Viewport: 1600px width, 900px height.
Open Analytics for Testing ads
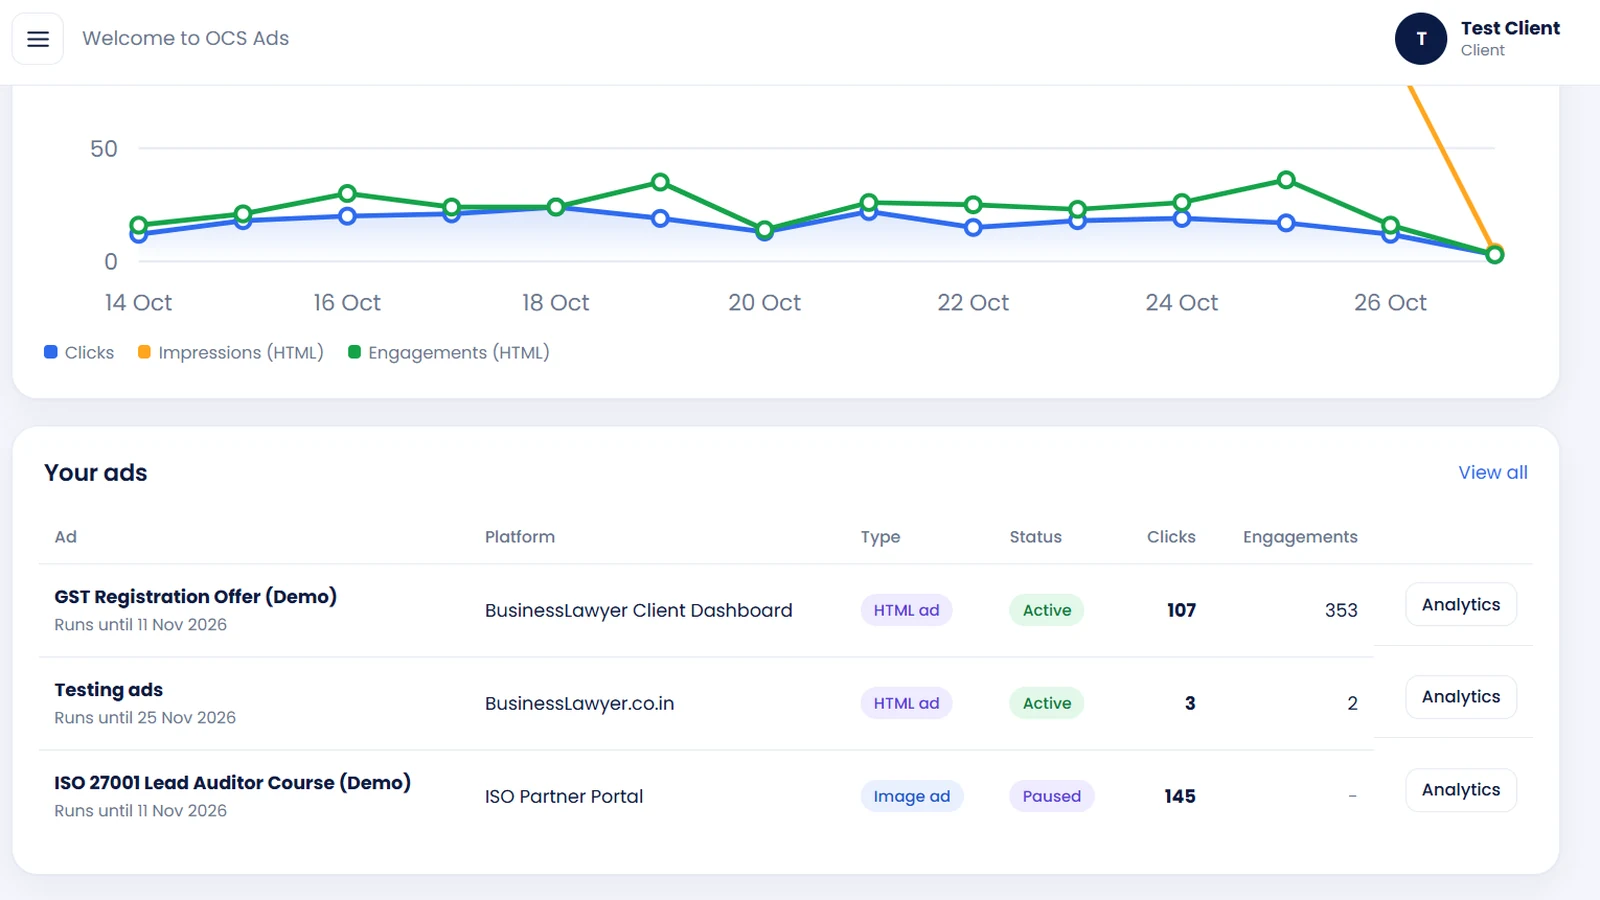1461,696
